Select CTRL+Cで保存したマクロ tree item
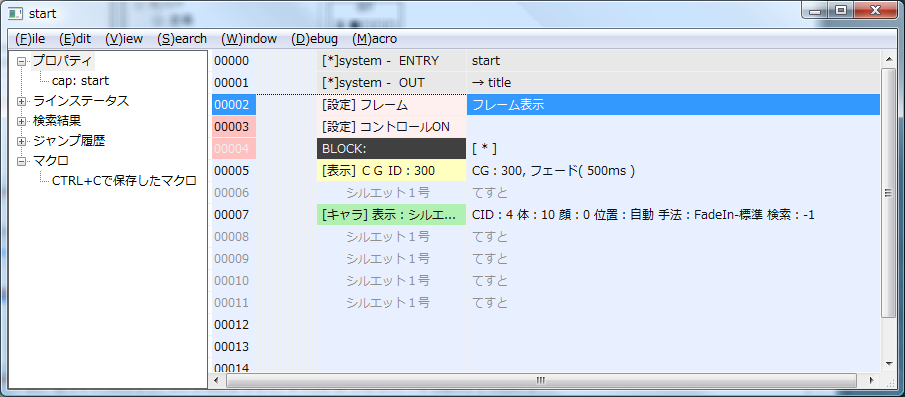 [x=124, y=181]
